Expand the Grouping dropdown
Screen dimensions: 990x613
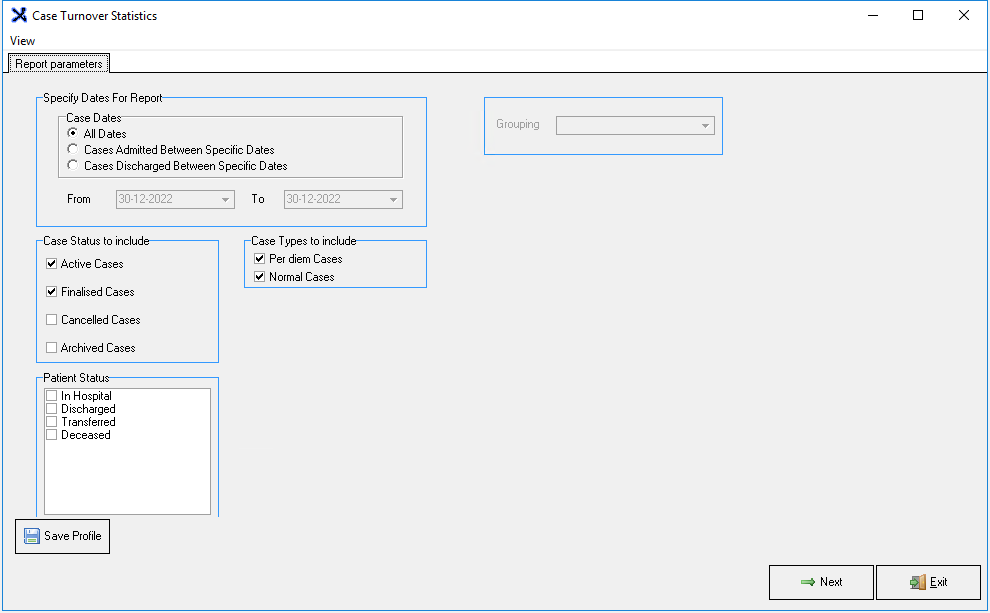pos(705,125)
